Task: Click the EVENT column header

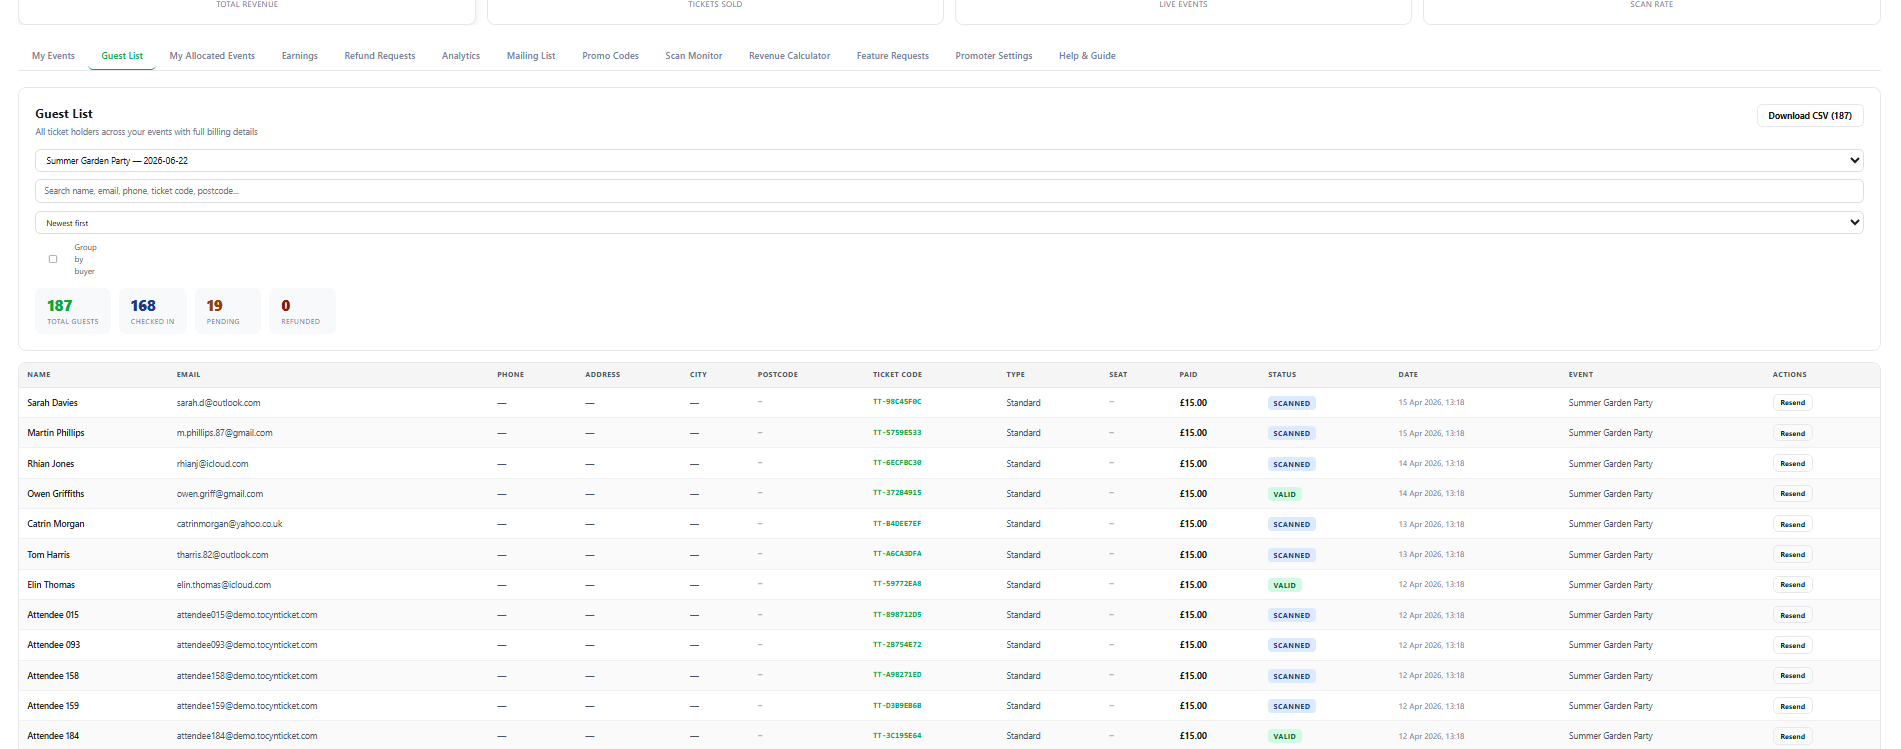Action: [1581, 375]
